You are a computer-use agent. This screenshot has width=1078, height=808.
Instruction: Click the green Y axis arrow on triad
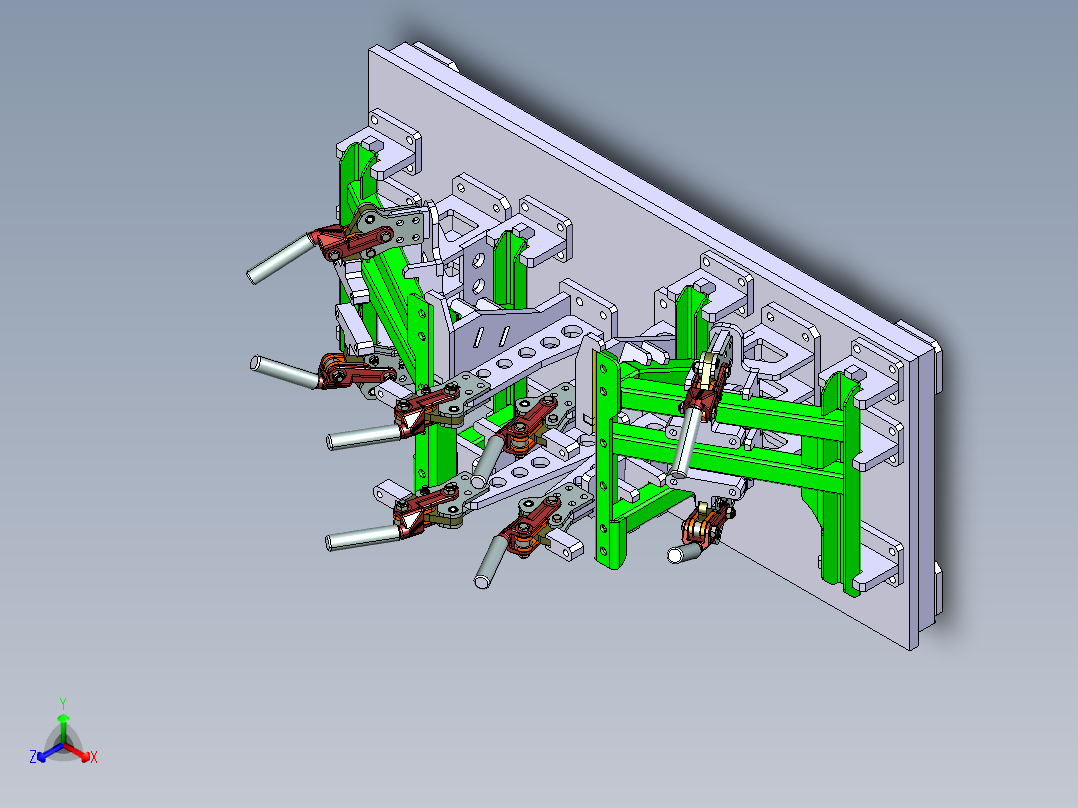tap(63, 726)
